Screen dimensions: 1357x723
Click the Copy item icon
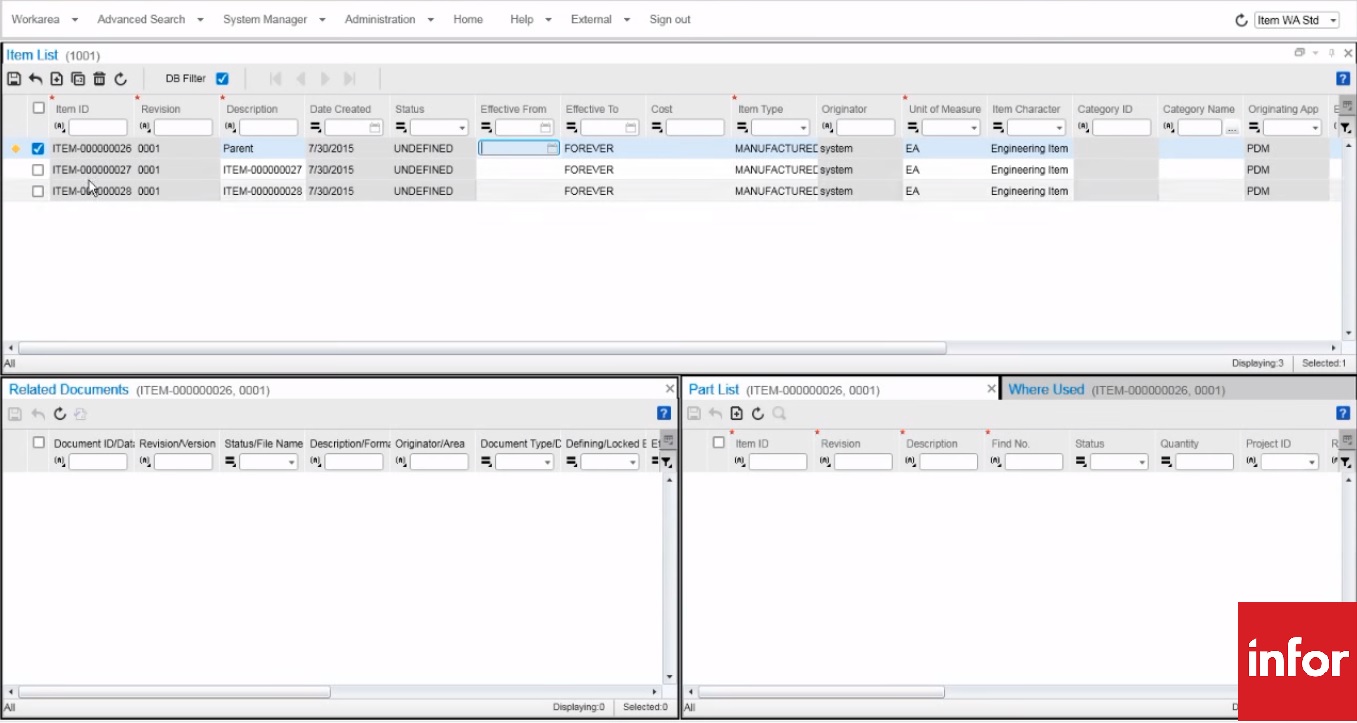click(x=78, y=78)
